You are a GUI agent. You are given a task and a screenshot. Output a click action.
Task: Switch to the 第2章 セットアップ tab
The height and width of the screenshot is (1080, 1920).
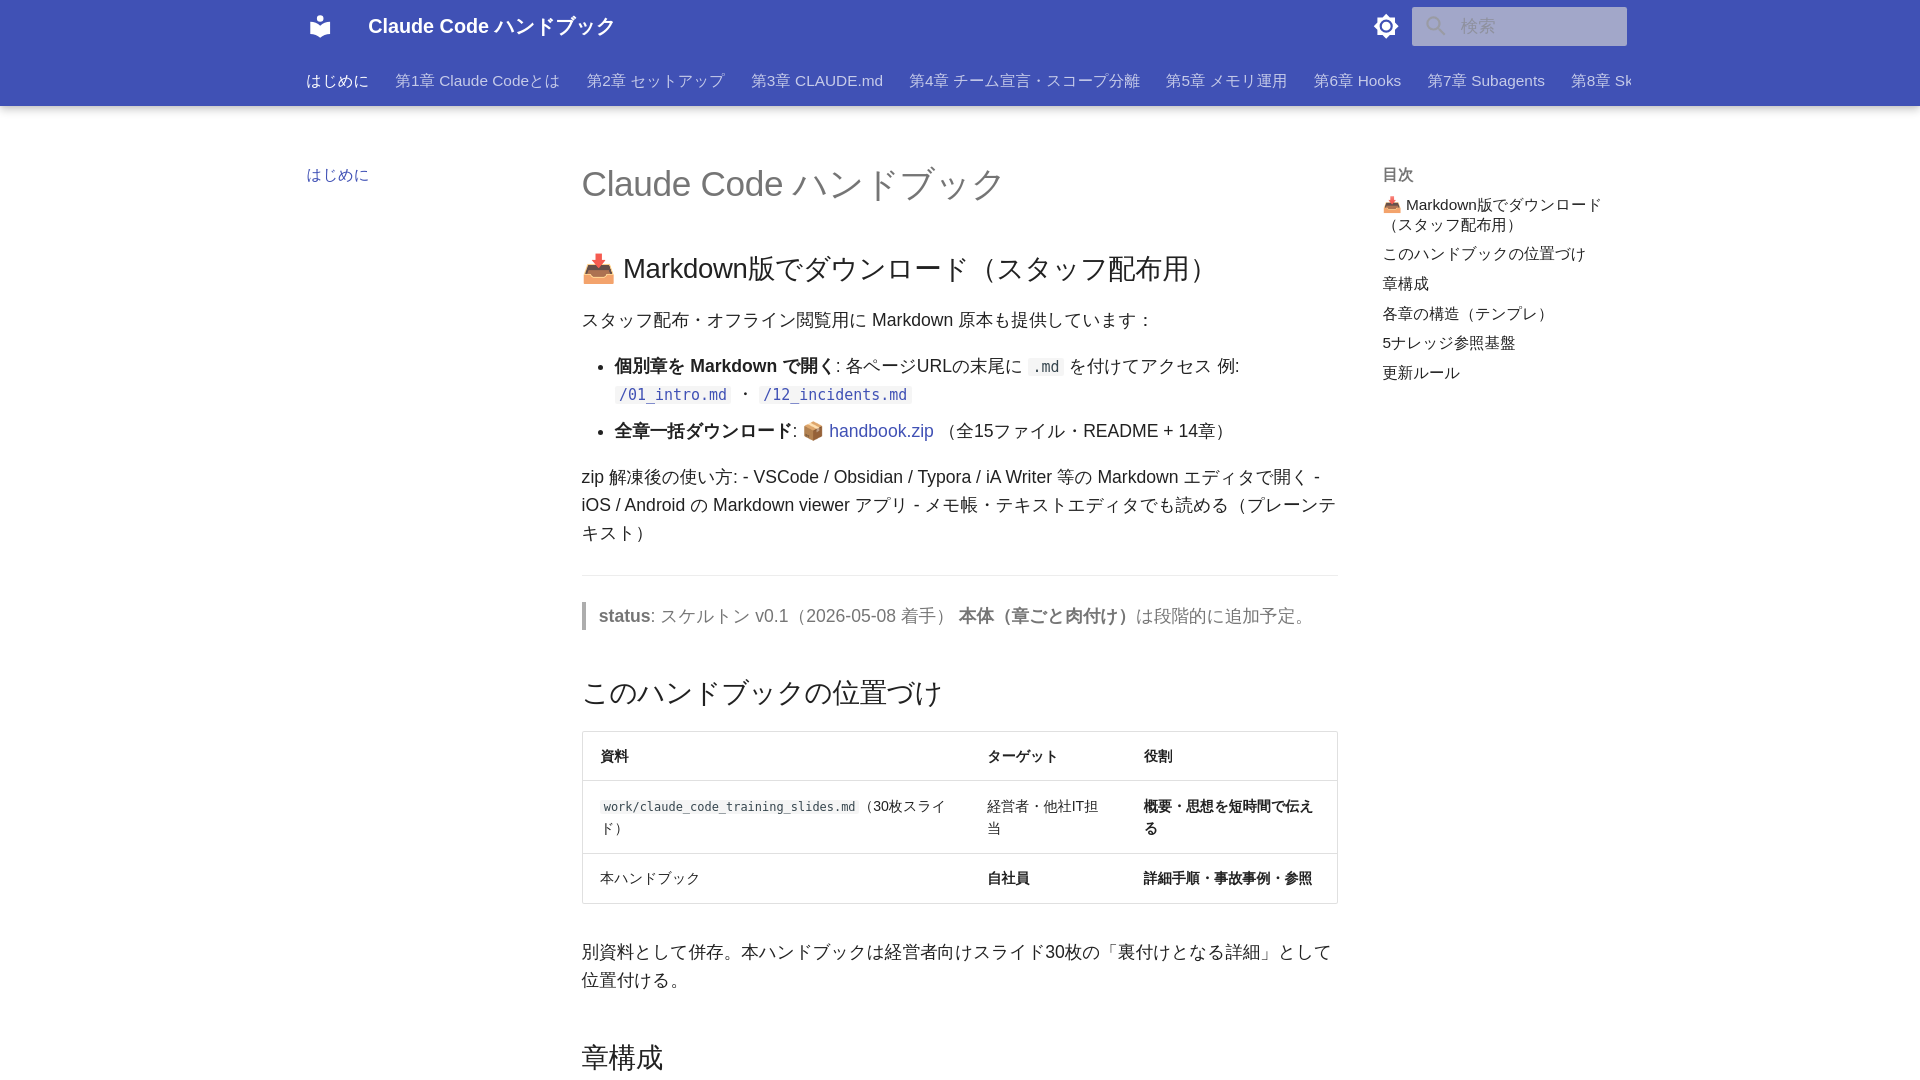pyautogui.click(x=655, y=81)
